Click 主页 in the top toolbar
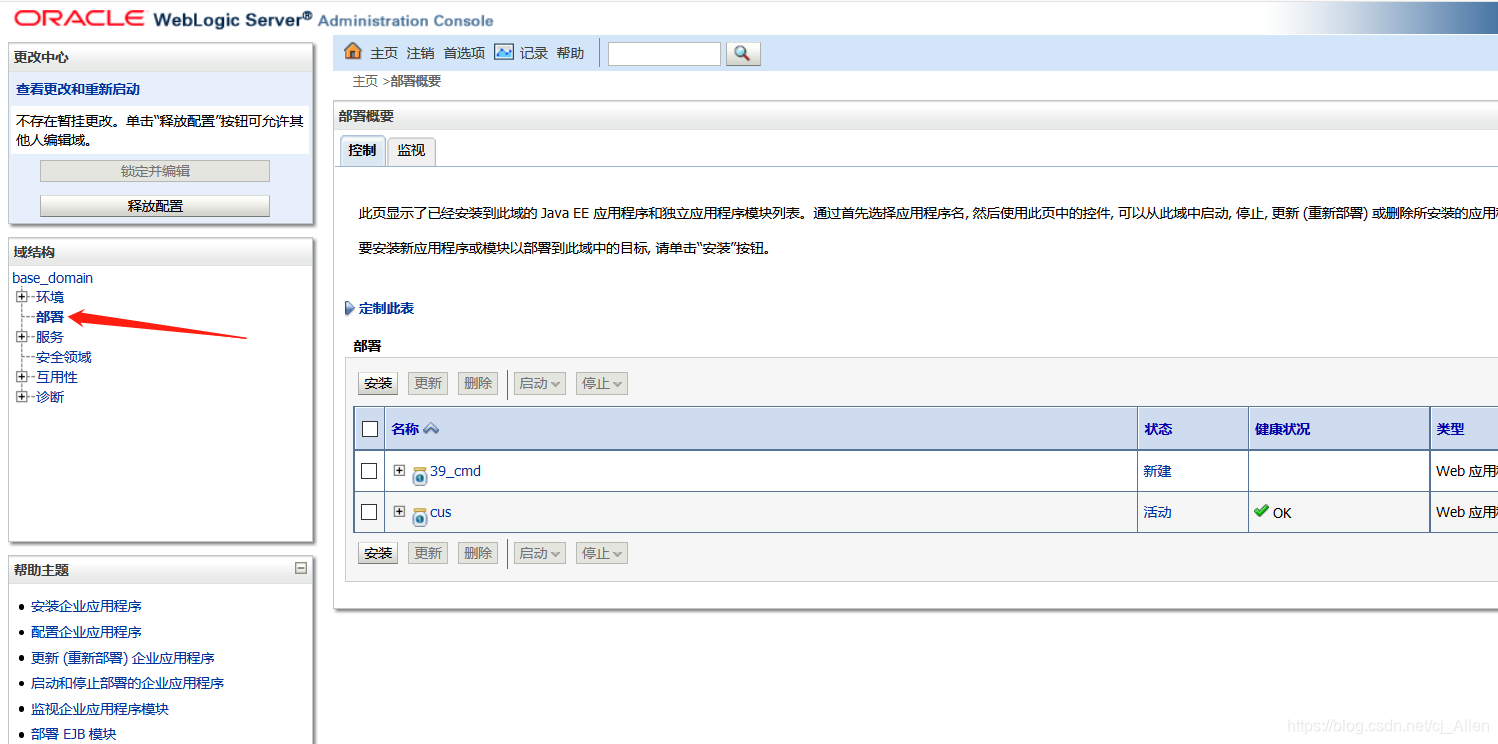The image size is (1498, 744). coord(384,53)
